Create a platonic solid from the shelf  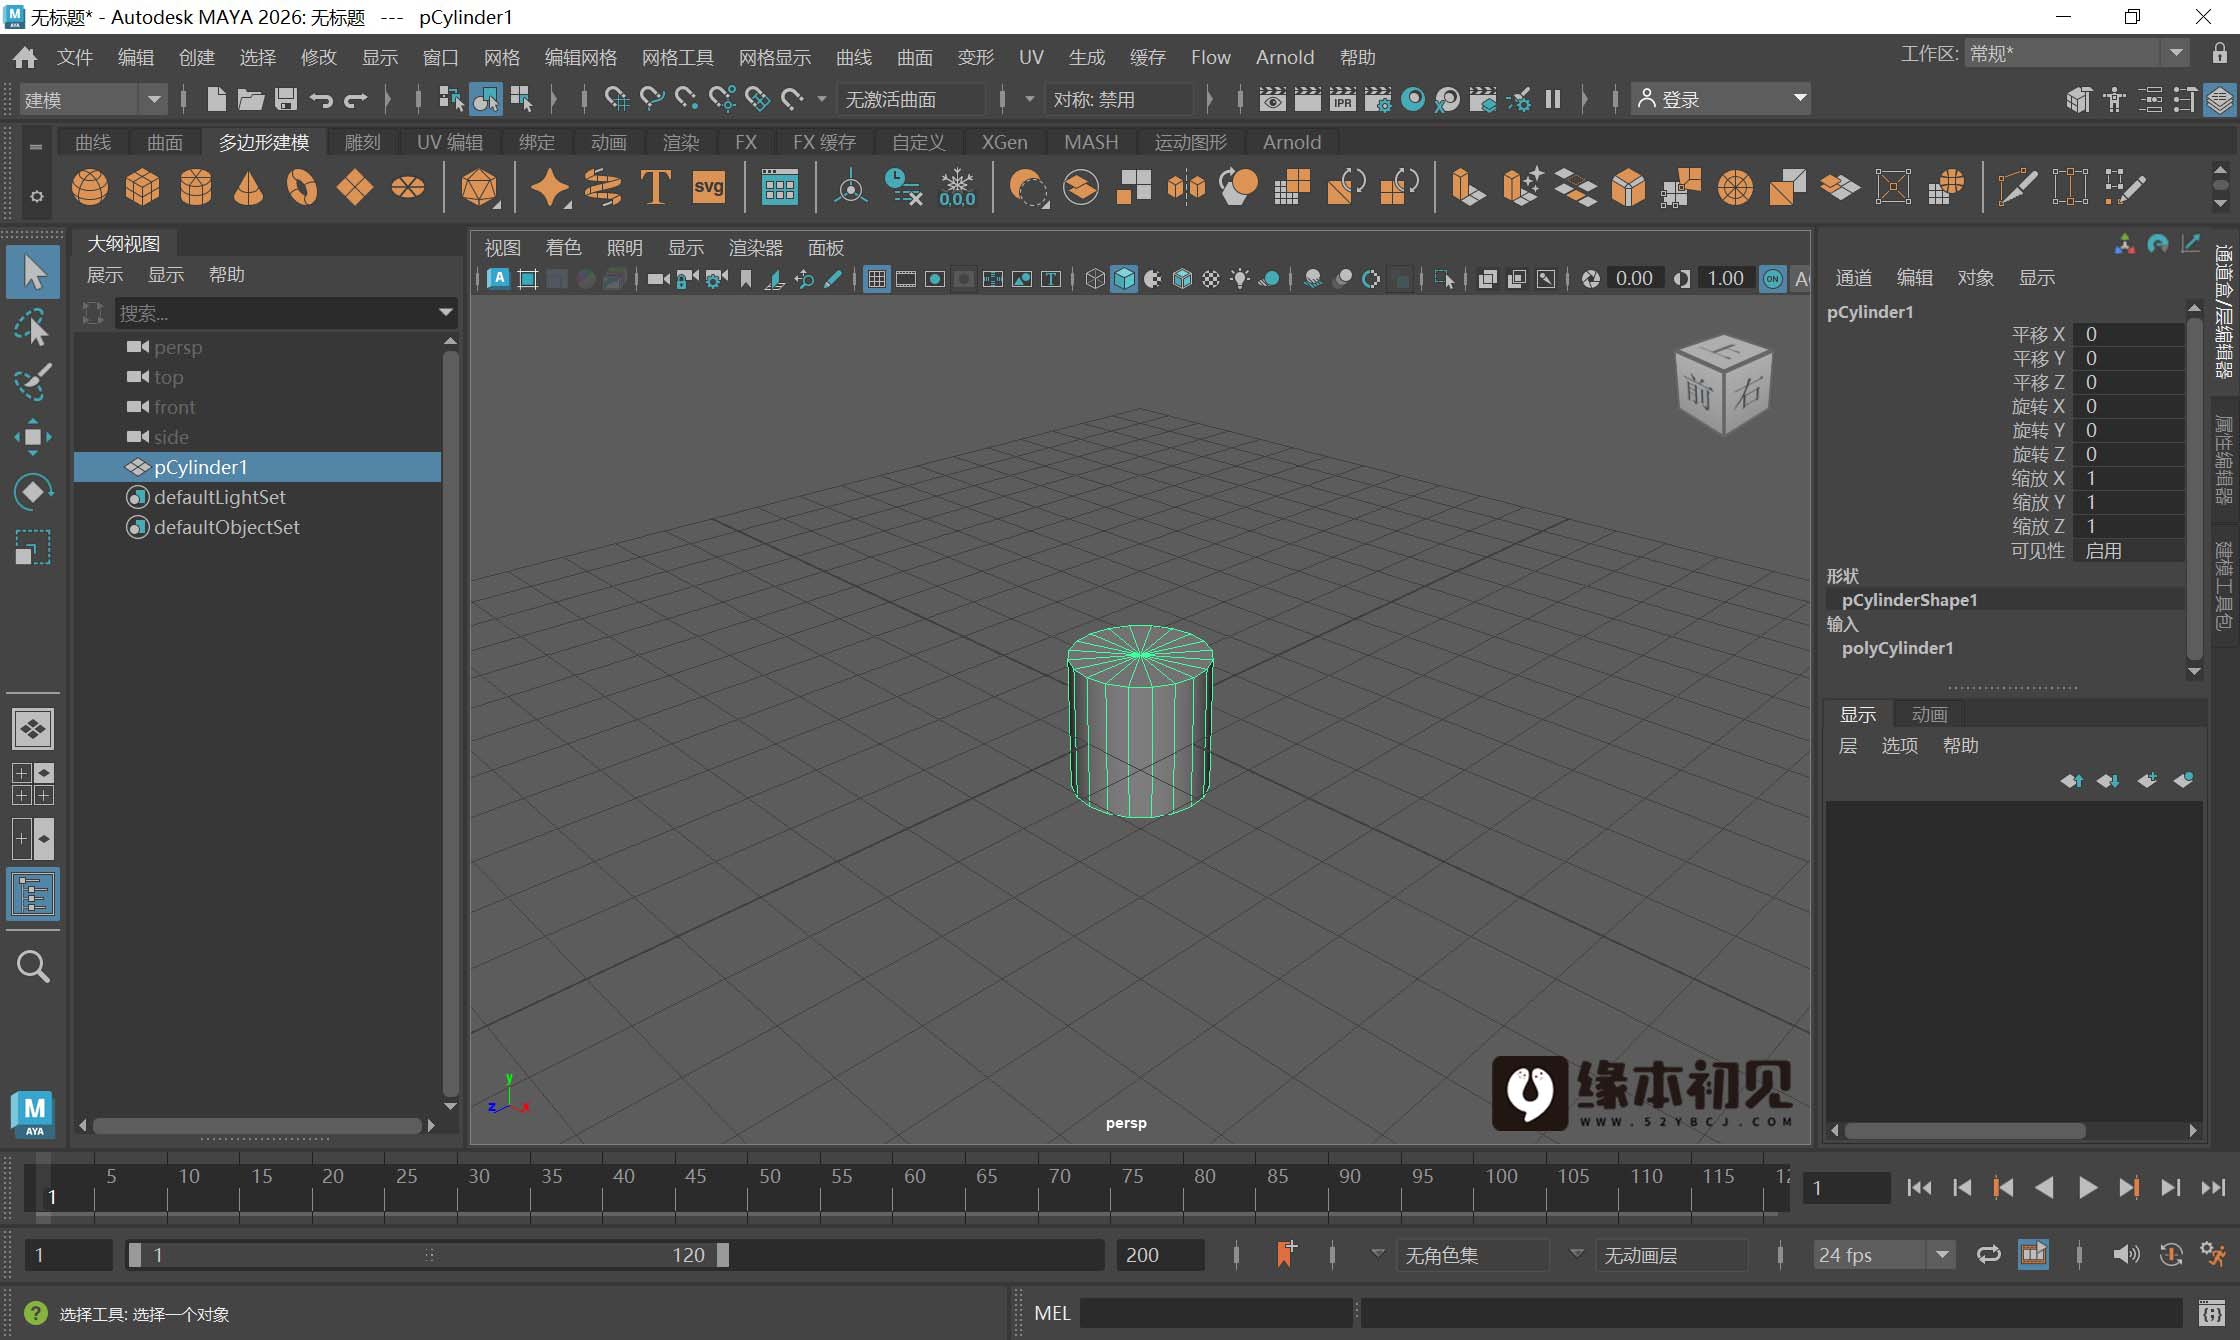481,187
